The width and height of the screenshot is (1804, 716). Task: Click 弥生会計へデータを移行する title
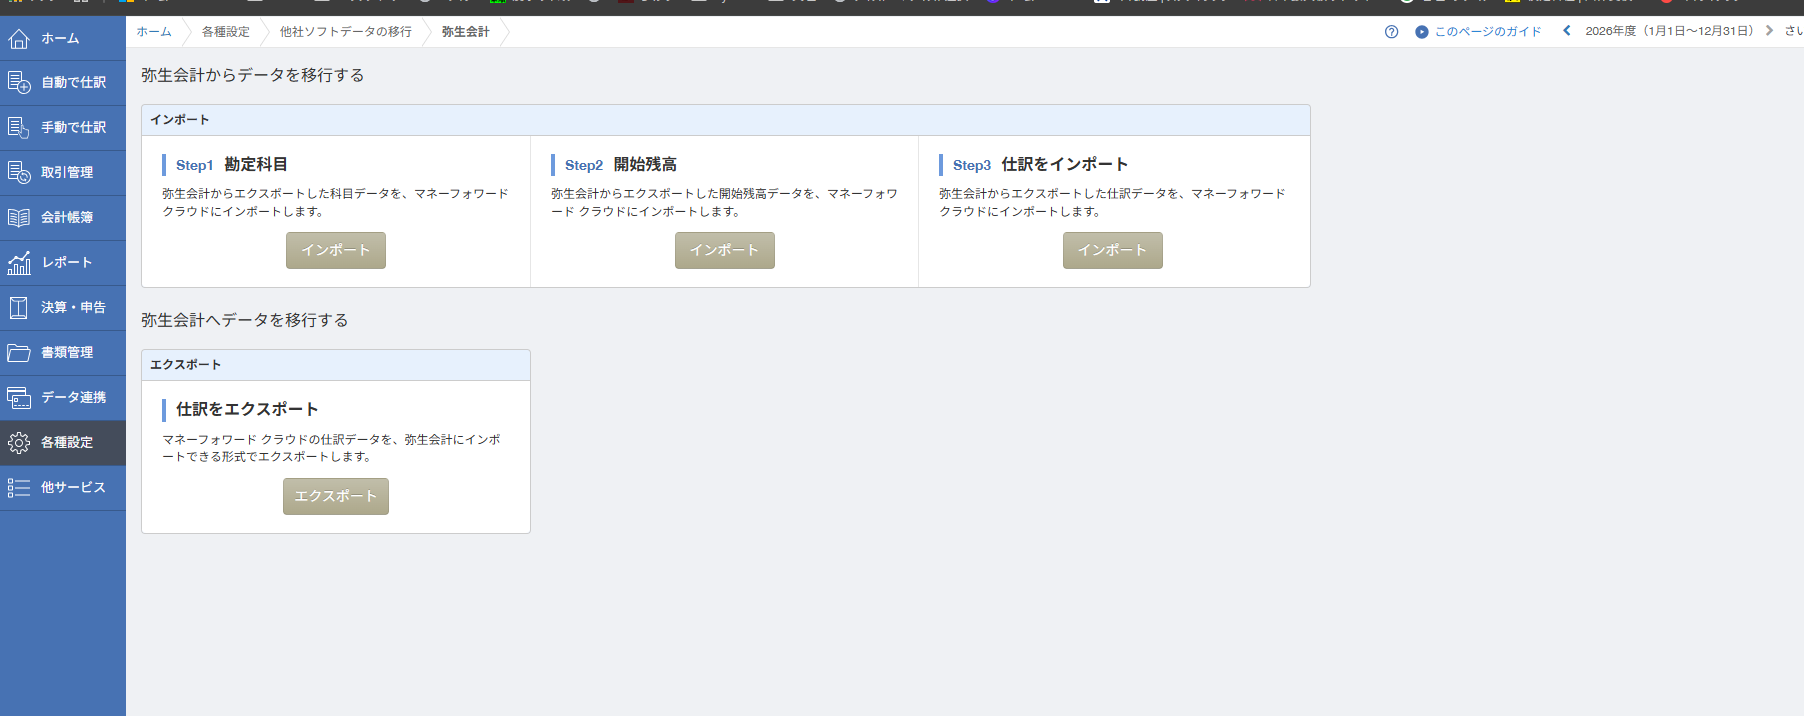(245, 320)
